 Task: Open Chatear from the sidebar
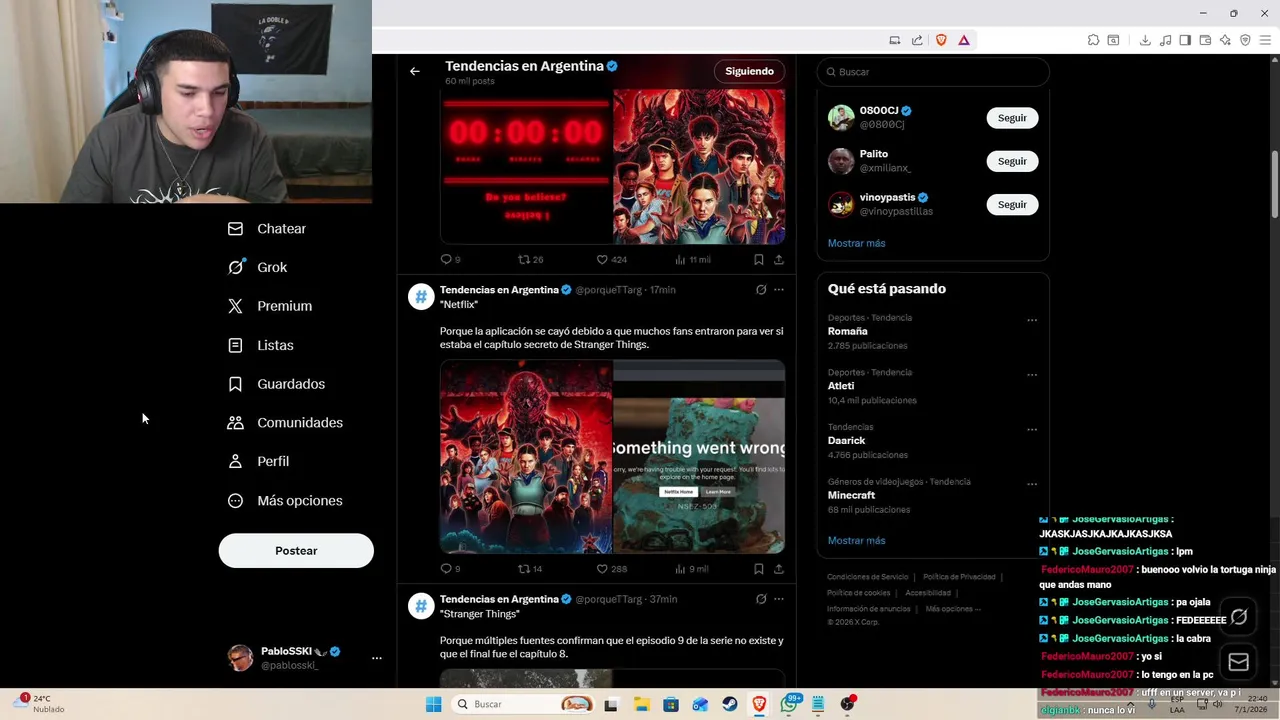pyautogui.click(x=267, y=229)
